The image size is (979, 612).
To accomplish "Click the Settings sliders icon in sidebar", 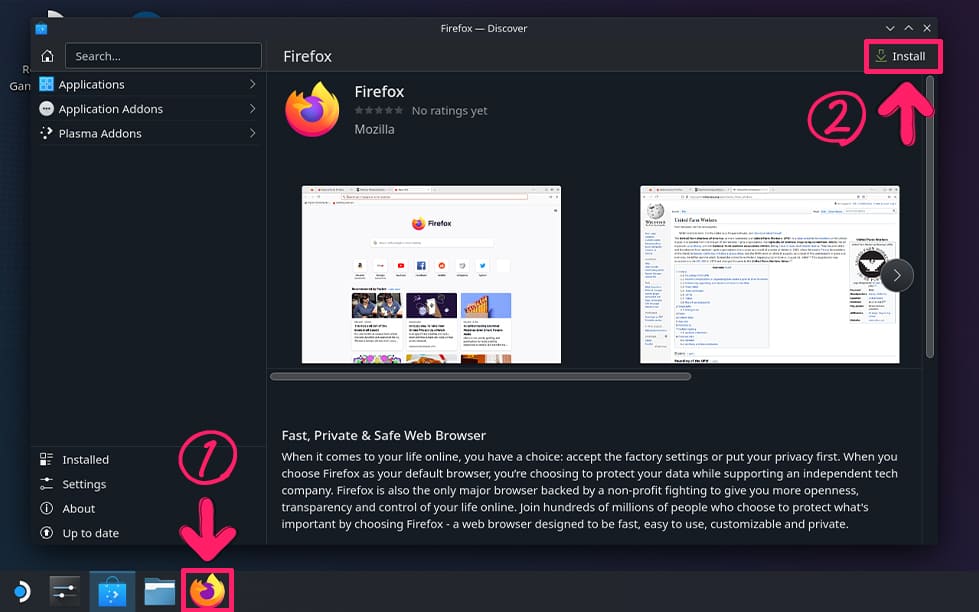I will click(46, 484).
